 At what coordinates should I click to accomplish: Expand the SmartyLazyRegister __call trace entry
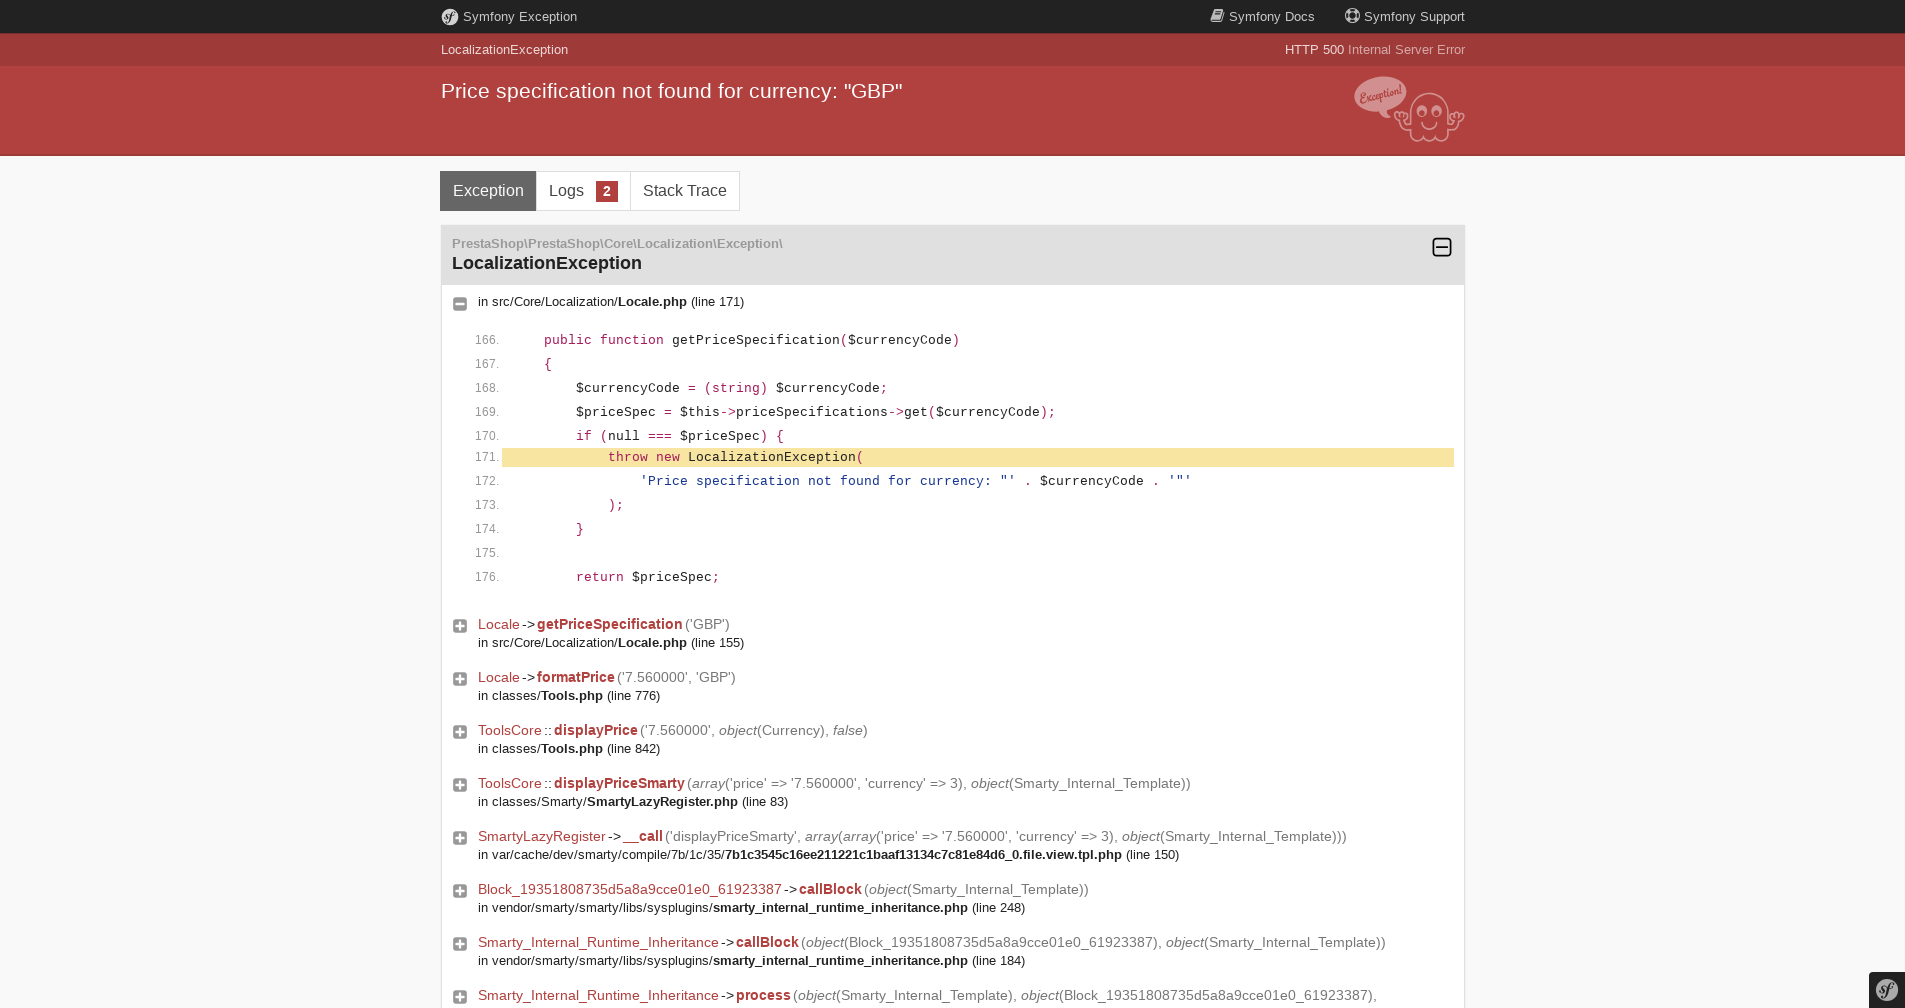(460, 838)
